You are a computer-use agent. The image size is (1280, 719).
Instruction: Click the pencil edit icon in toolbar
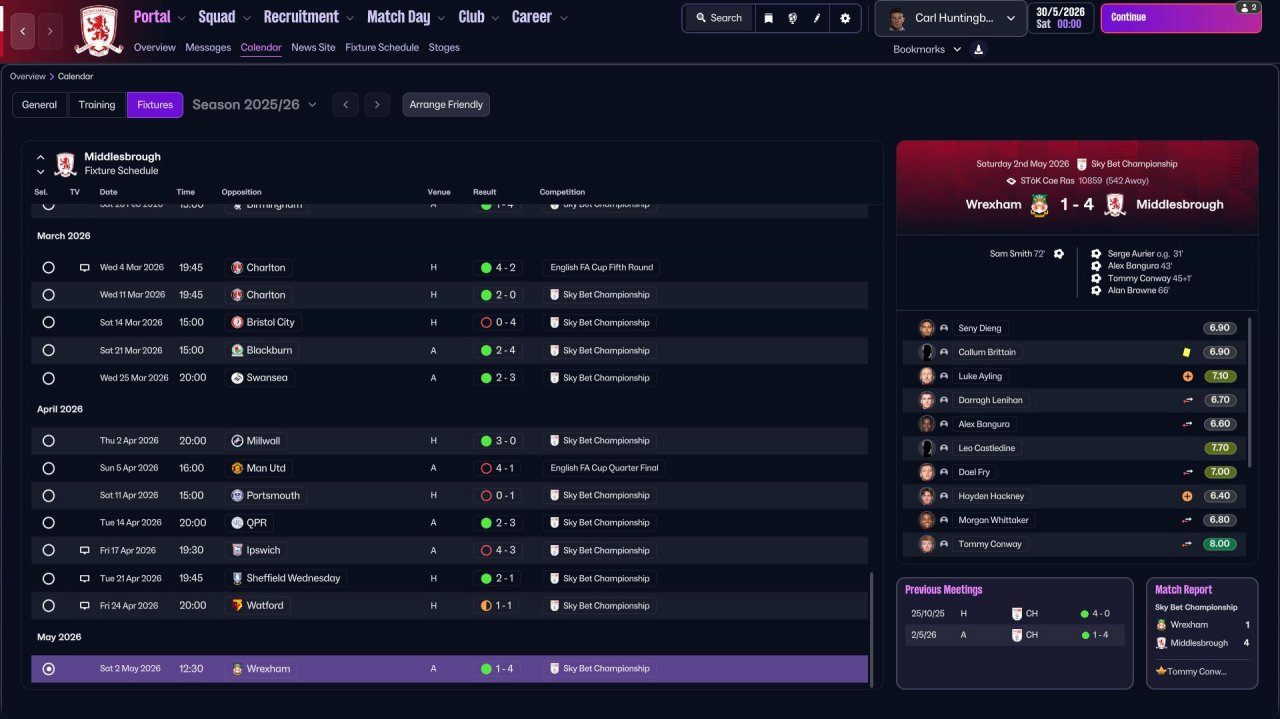817,18
